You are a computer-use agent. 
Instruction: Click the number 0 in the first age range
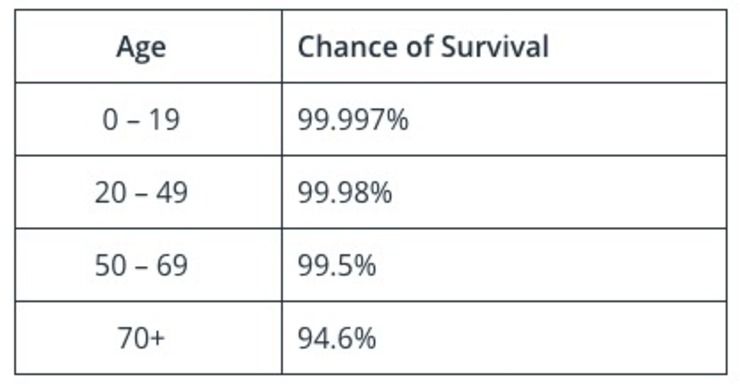coord(109,119)
